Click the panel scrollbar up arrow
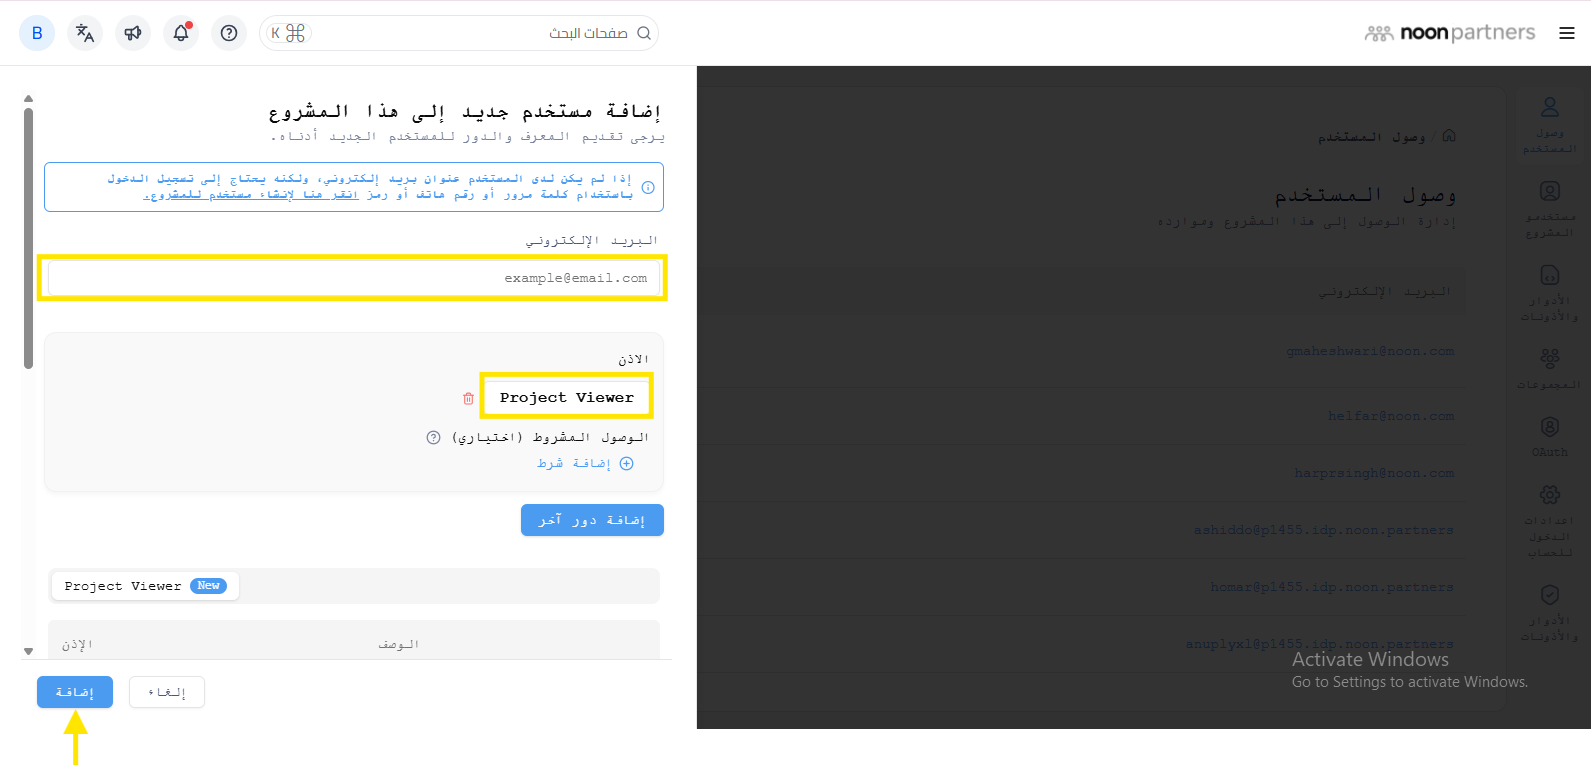The height and width of the screenshot is (765, 1591). tap(28, 98)
